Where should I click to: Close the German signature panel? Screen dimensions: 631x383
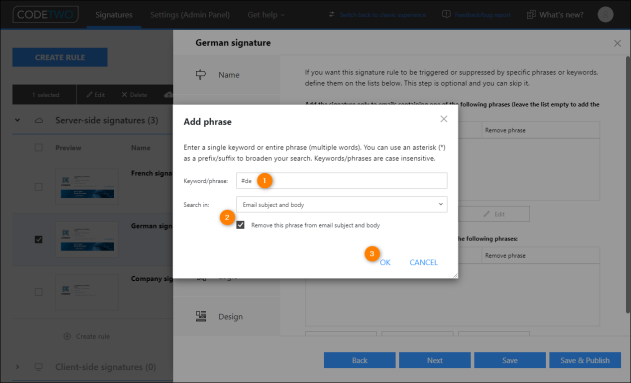click(617, 43)
